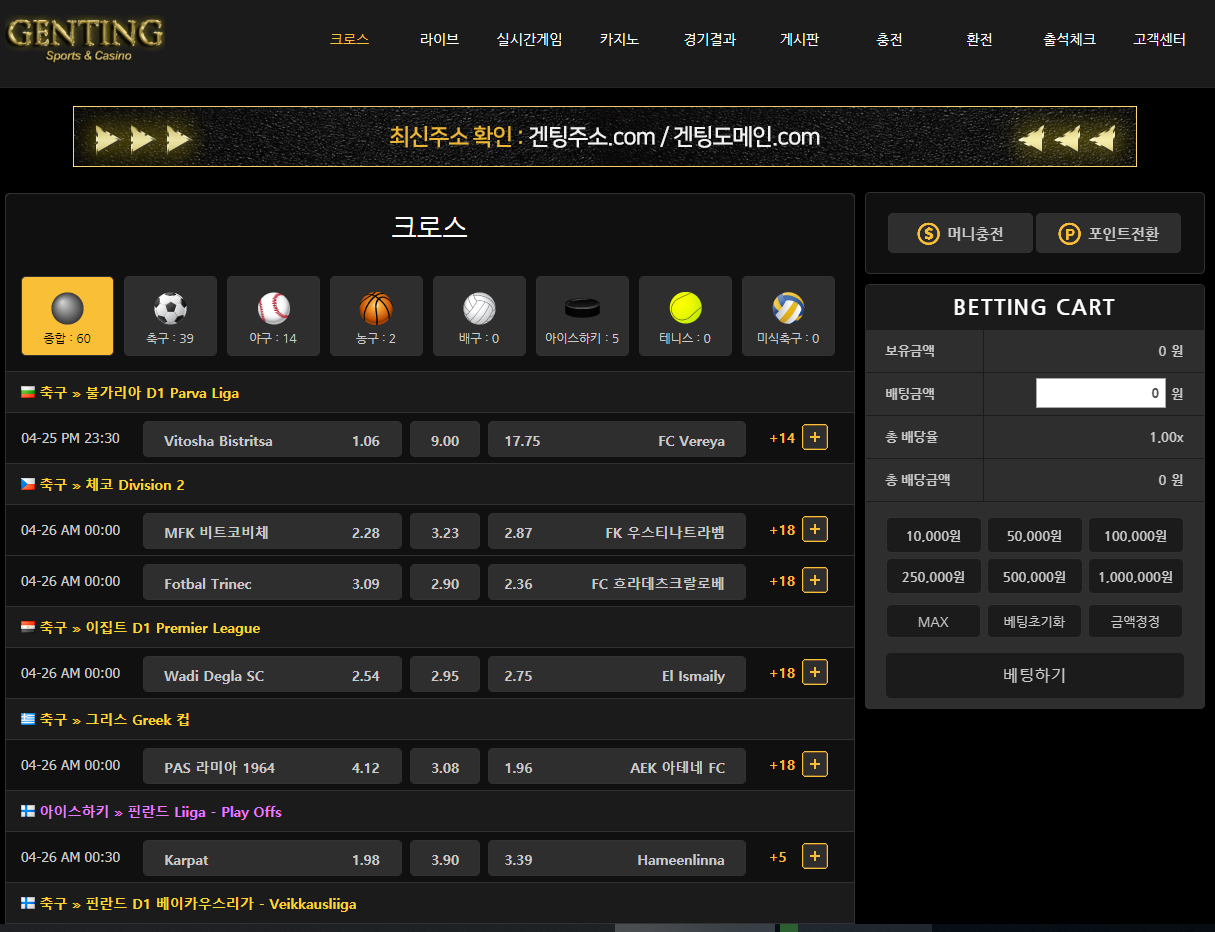This screenshot has width=1215, height=932.
Task: Select the 2.90 draw odds
Action: tap(445, 583)
